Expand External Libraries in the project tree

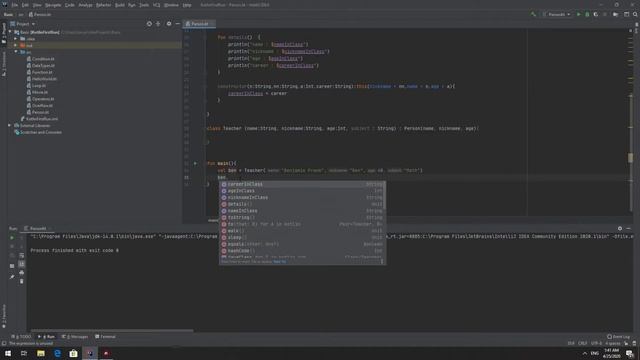(10, 125)
